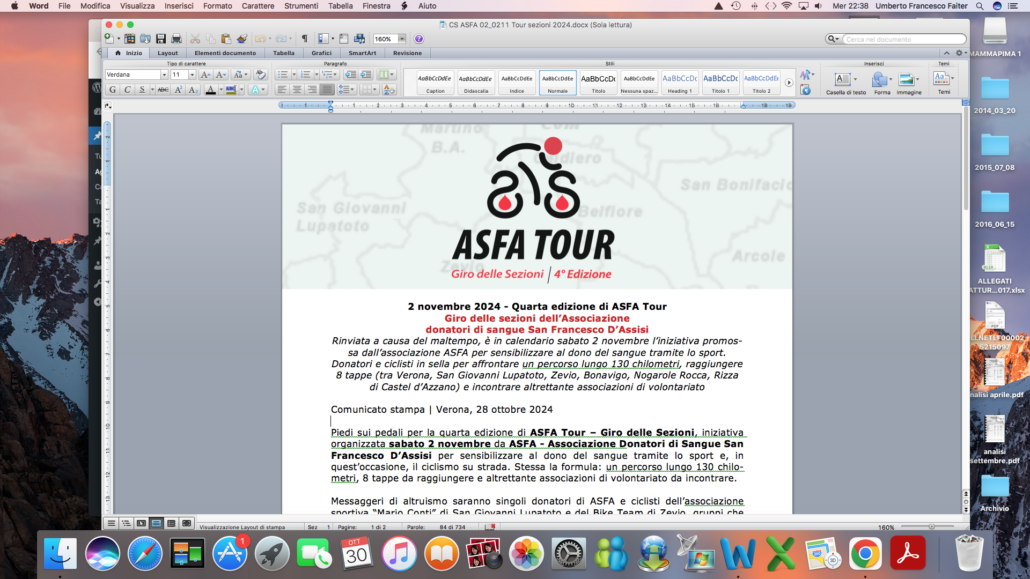Align text to the right

click(x=311, y=90)
